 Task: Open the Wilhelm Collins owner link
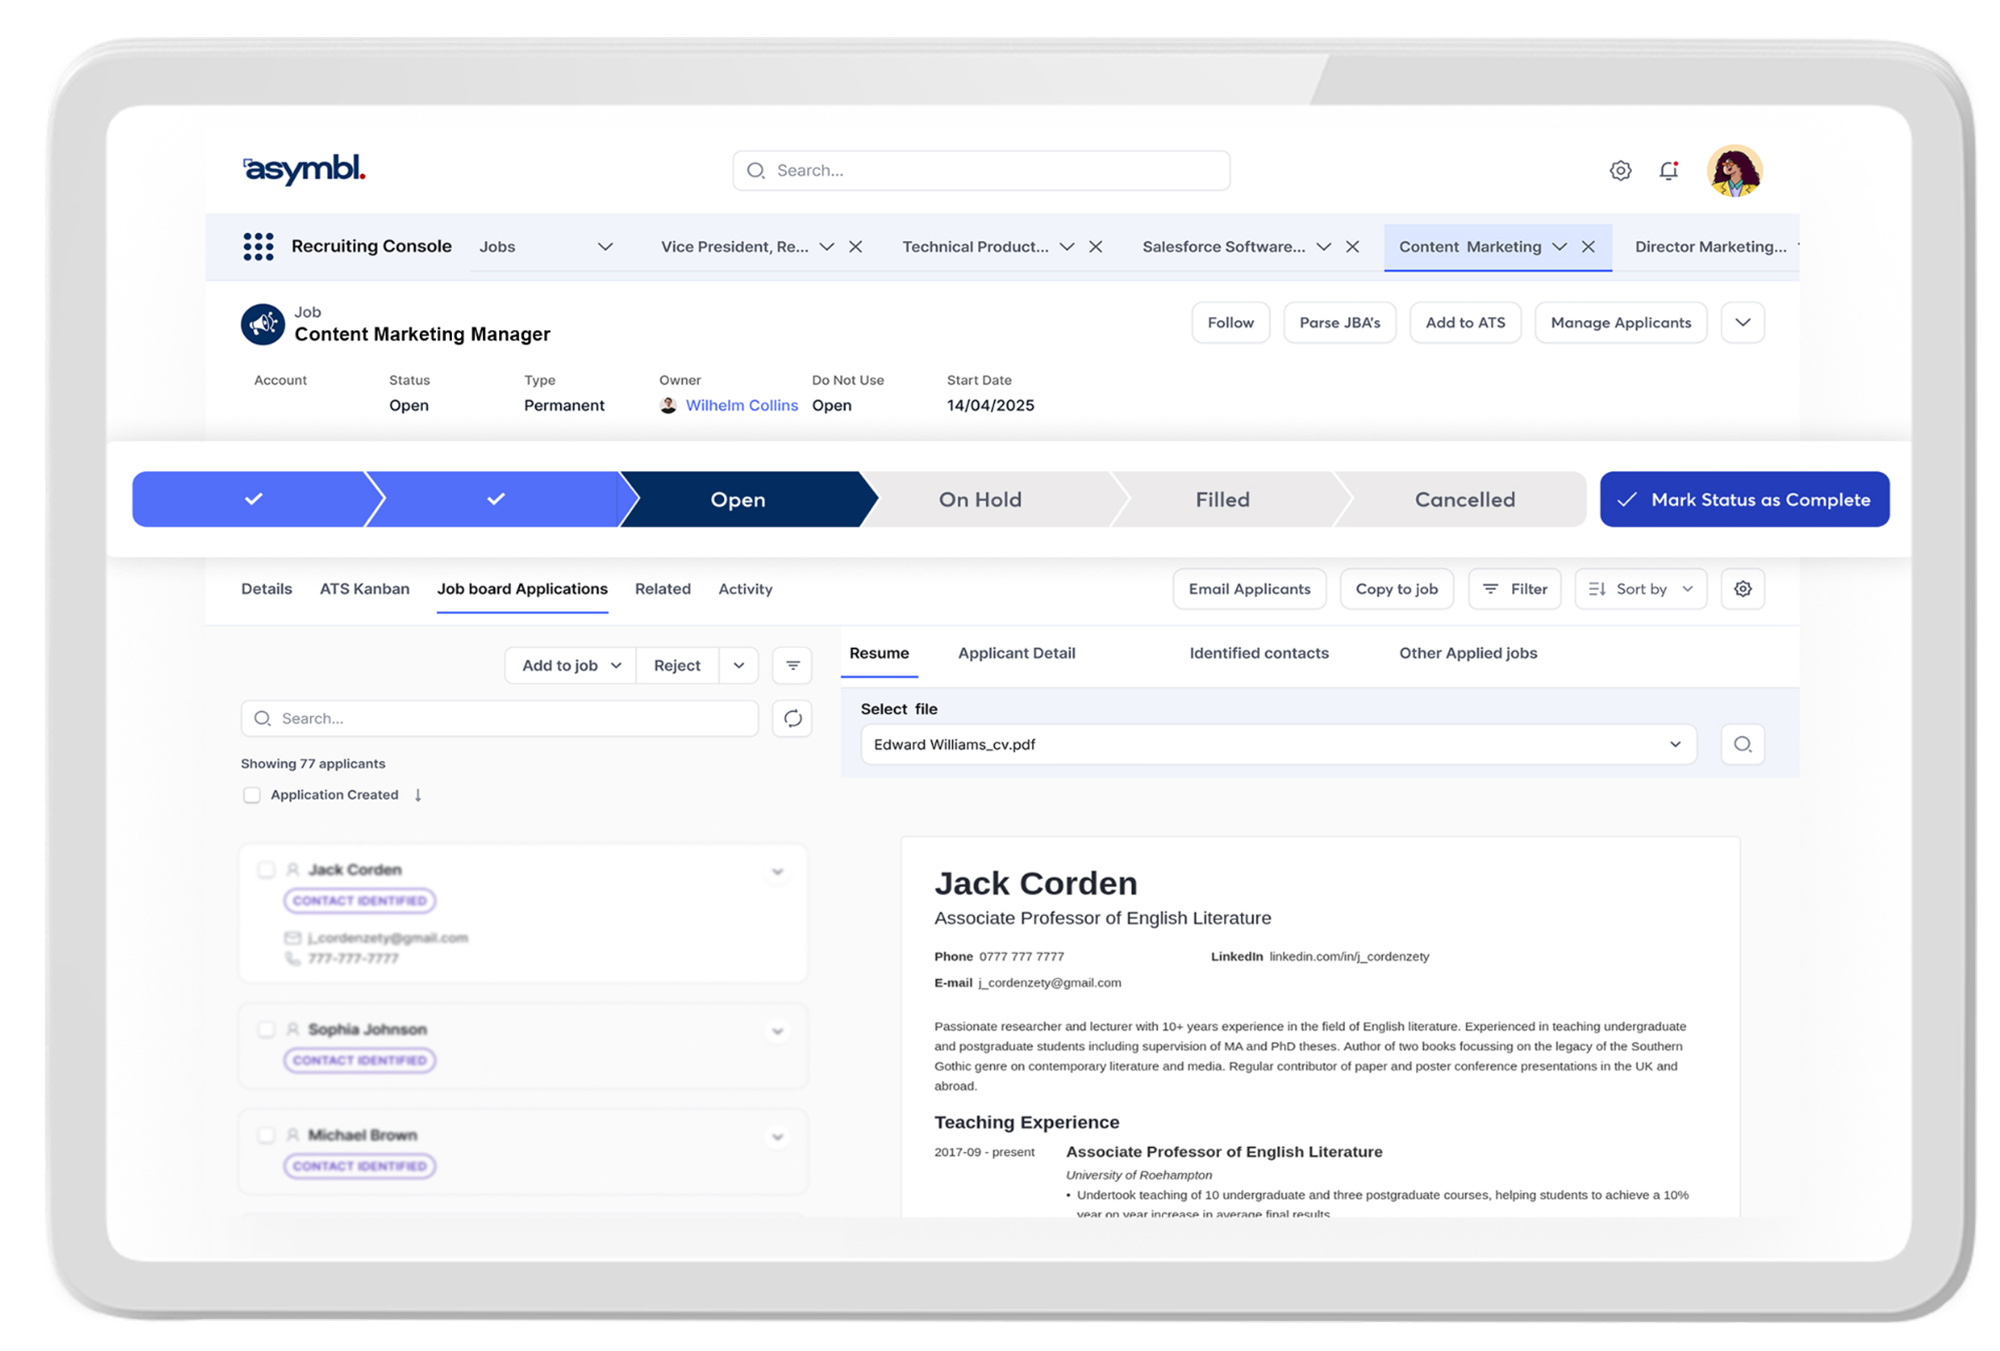(x=741, y=405)
